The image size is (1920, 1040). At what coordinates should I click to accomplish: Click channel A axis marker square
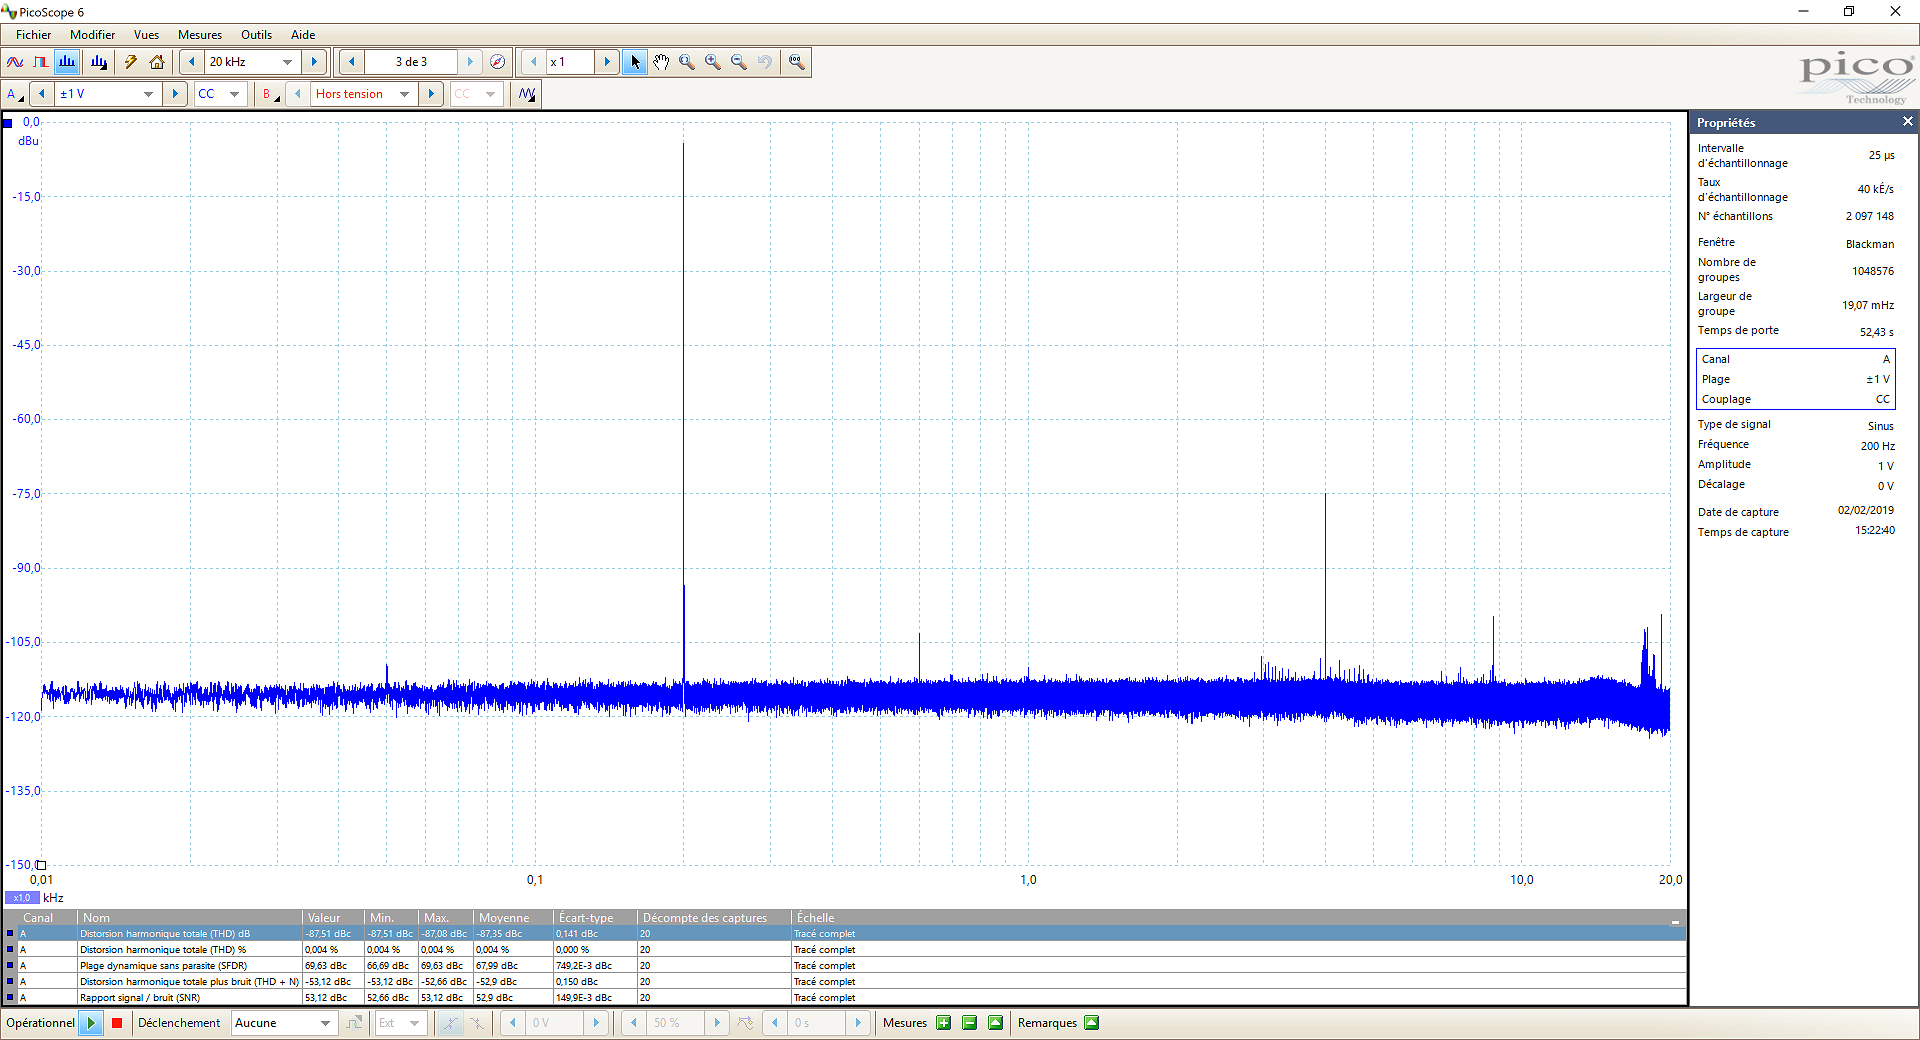point(8,123)
